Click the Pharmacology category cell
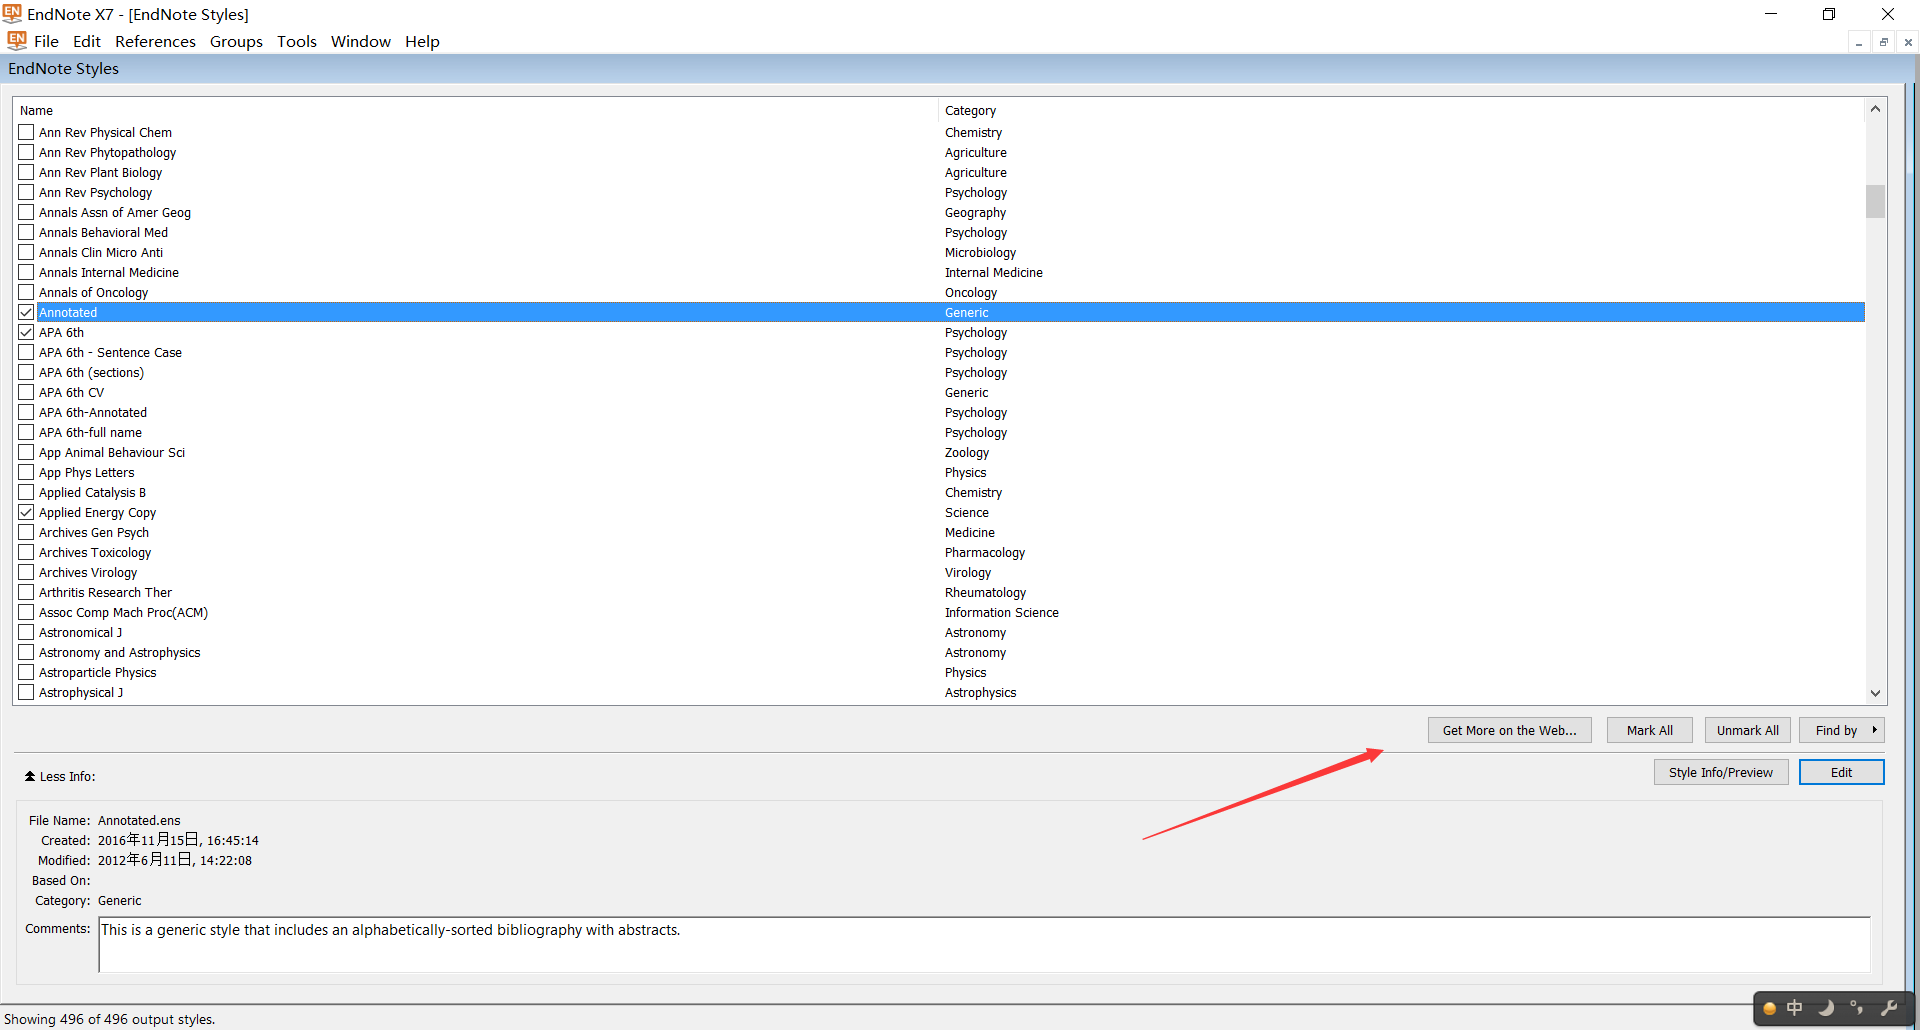1920x1030 pixels. [985, 553]
